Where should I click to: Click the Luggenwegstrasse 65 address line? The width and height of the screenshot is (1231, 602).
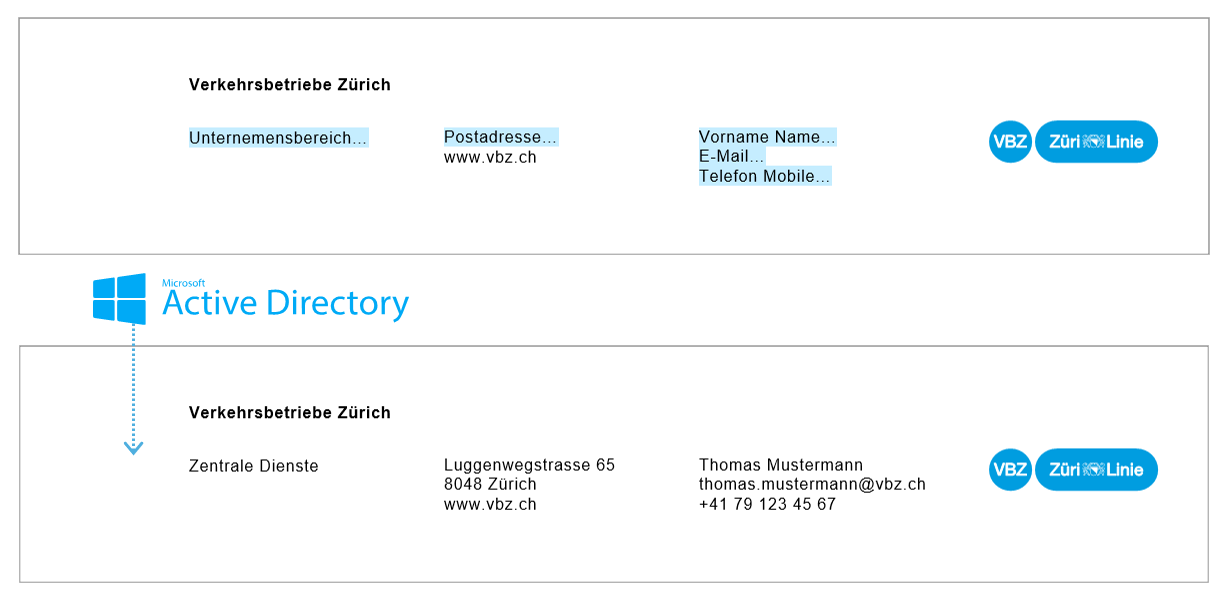pos(529,465)
